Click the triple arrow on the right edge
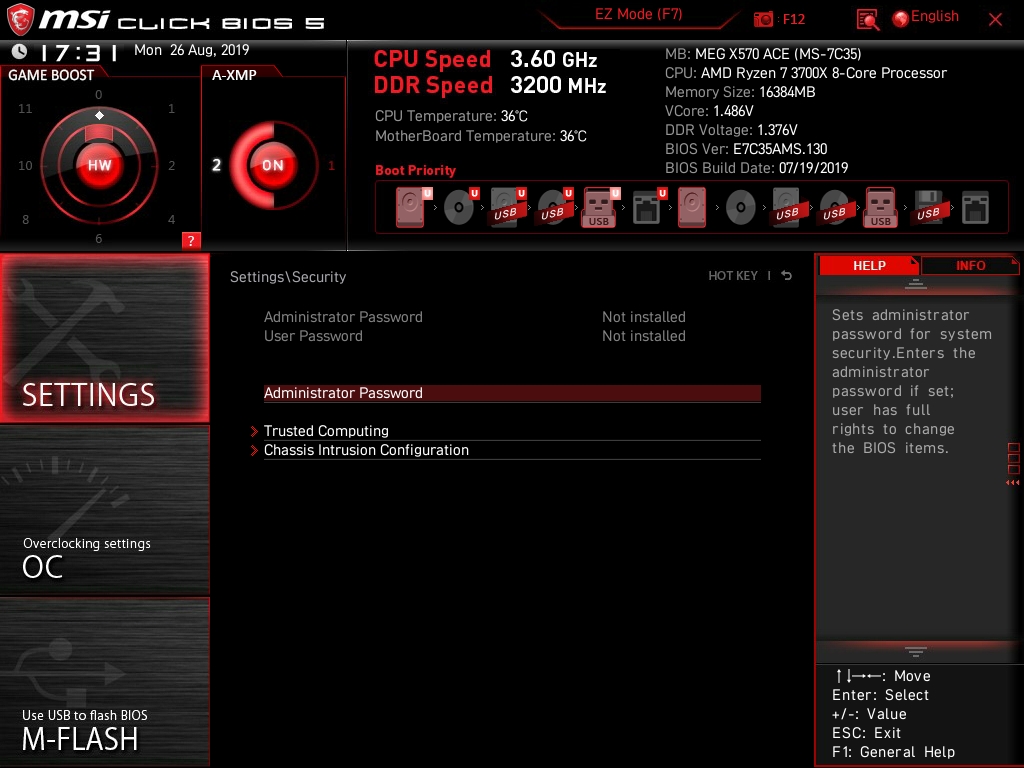Screen dimensions: 1024x768 [x=1013, y=483]
